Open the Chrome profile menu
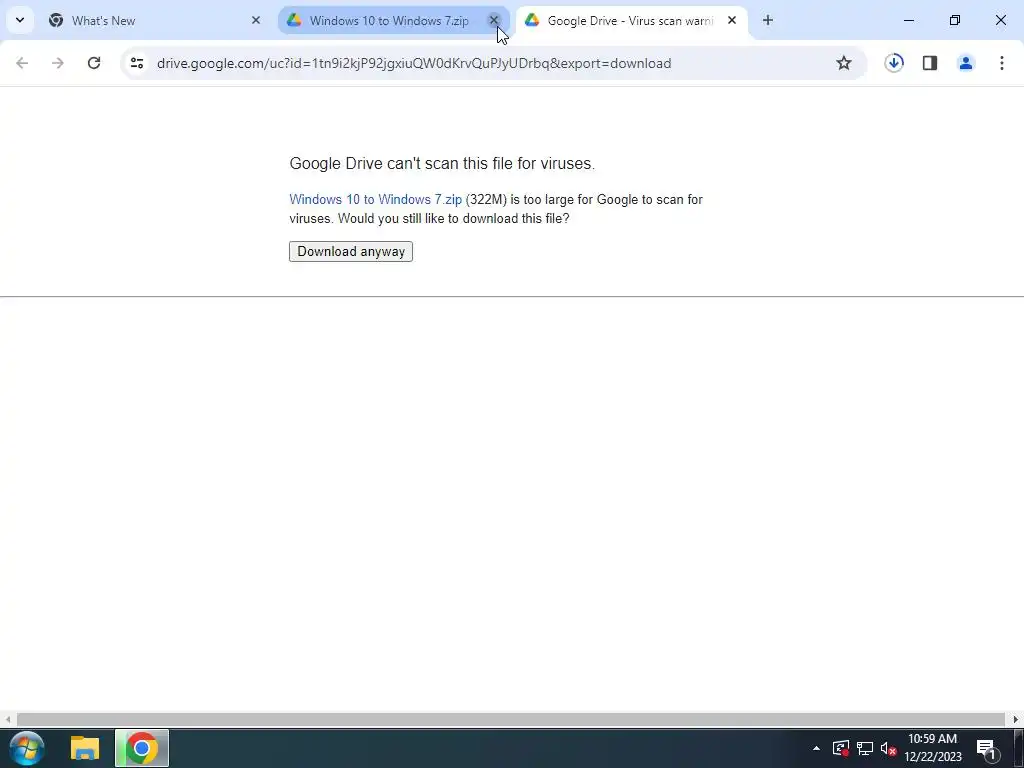1024x768 pixels. pos(966,63)
